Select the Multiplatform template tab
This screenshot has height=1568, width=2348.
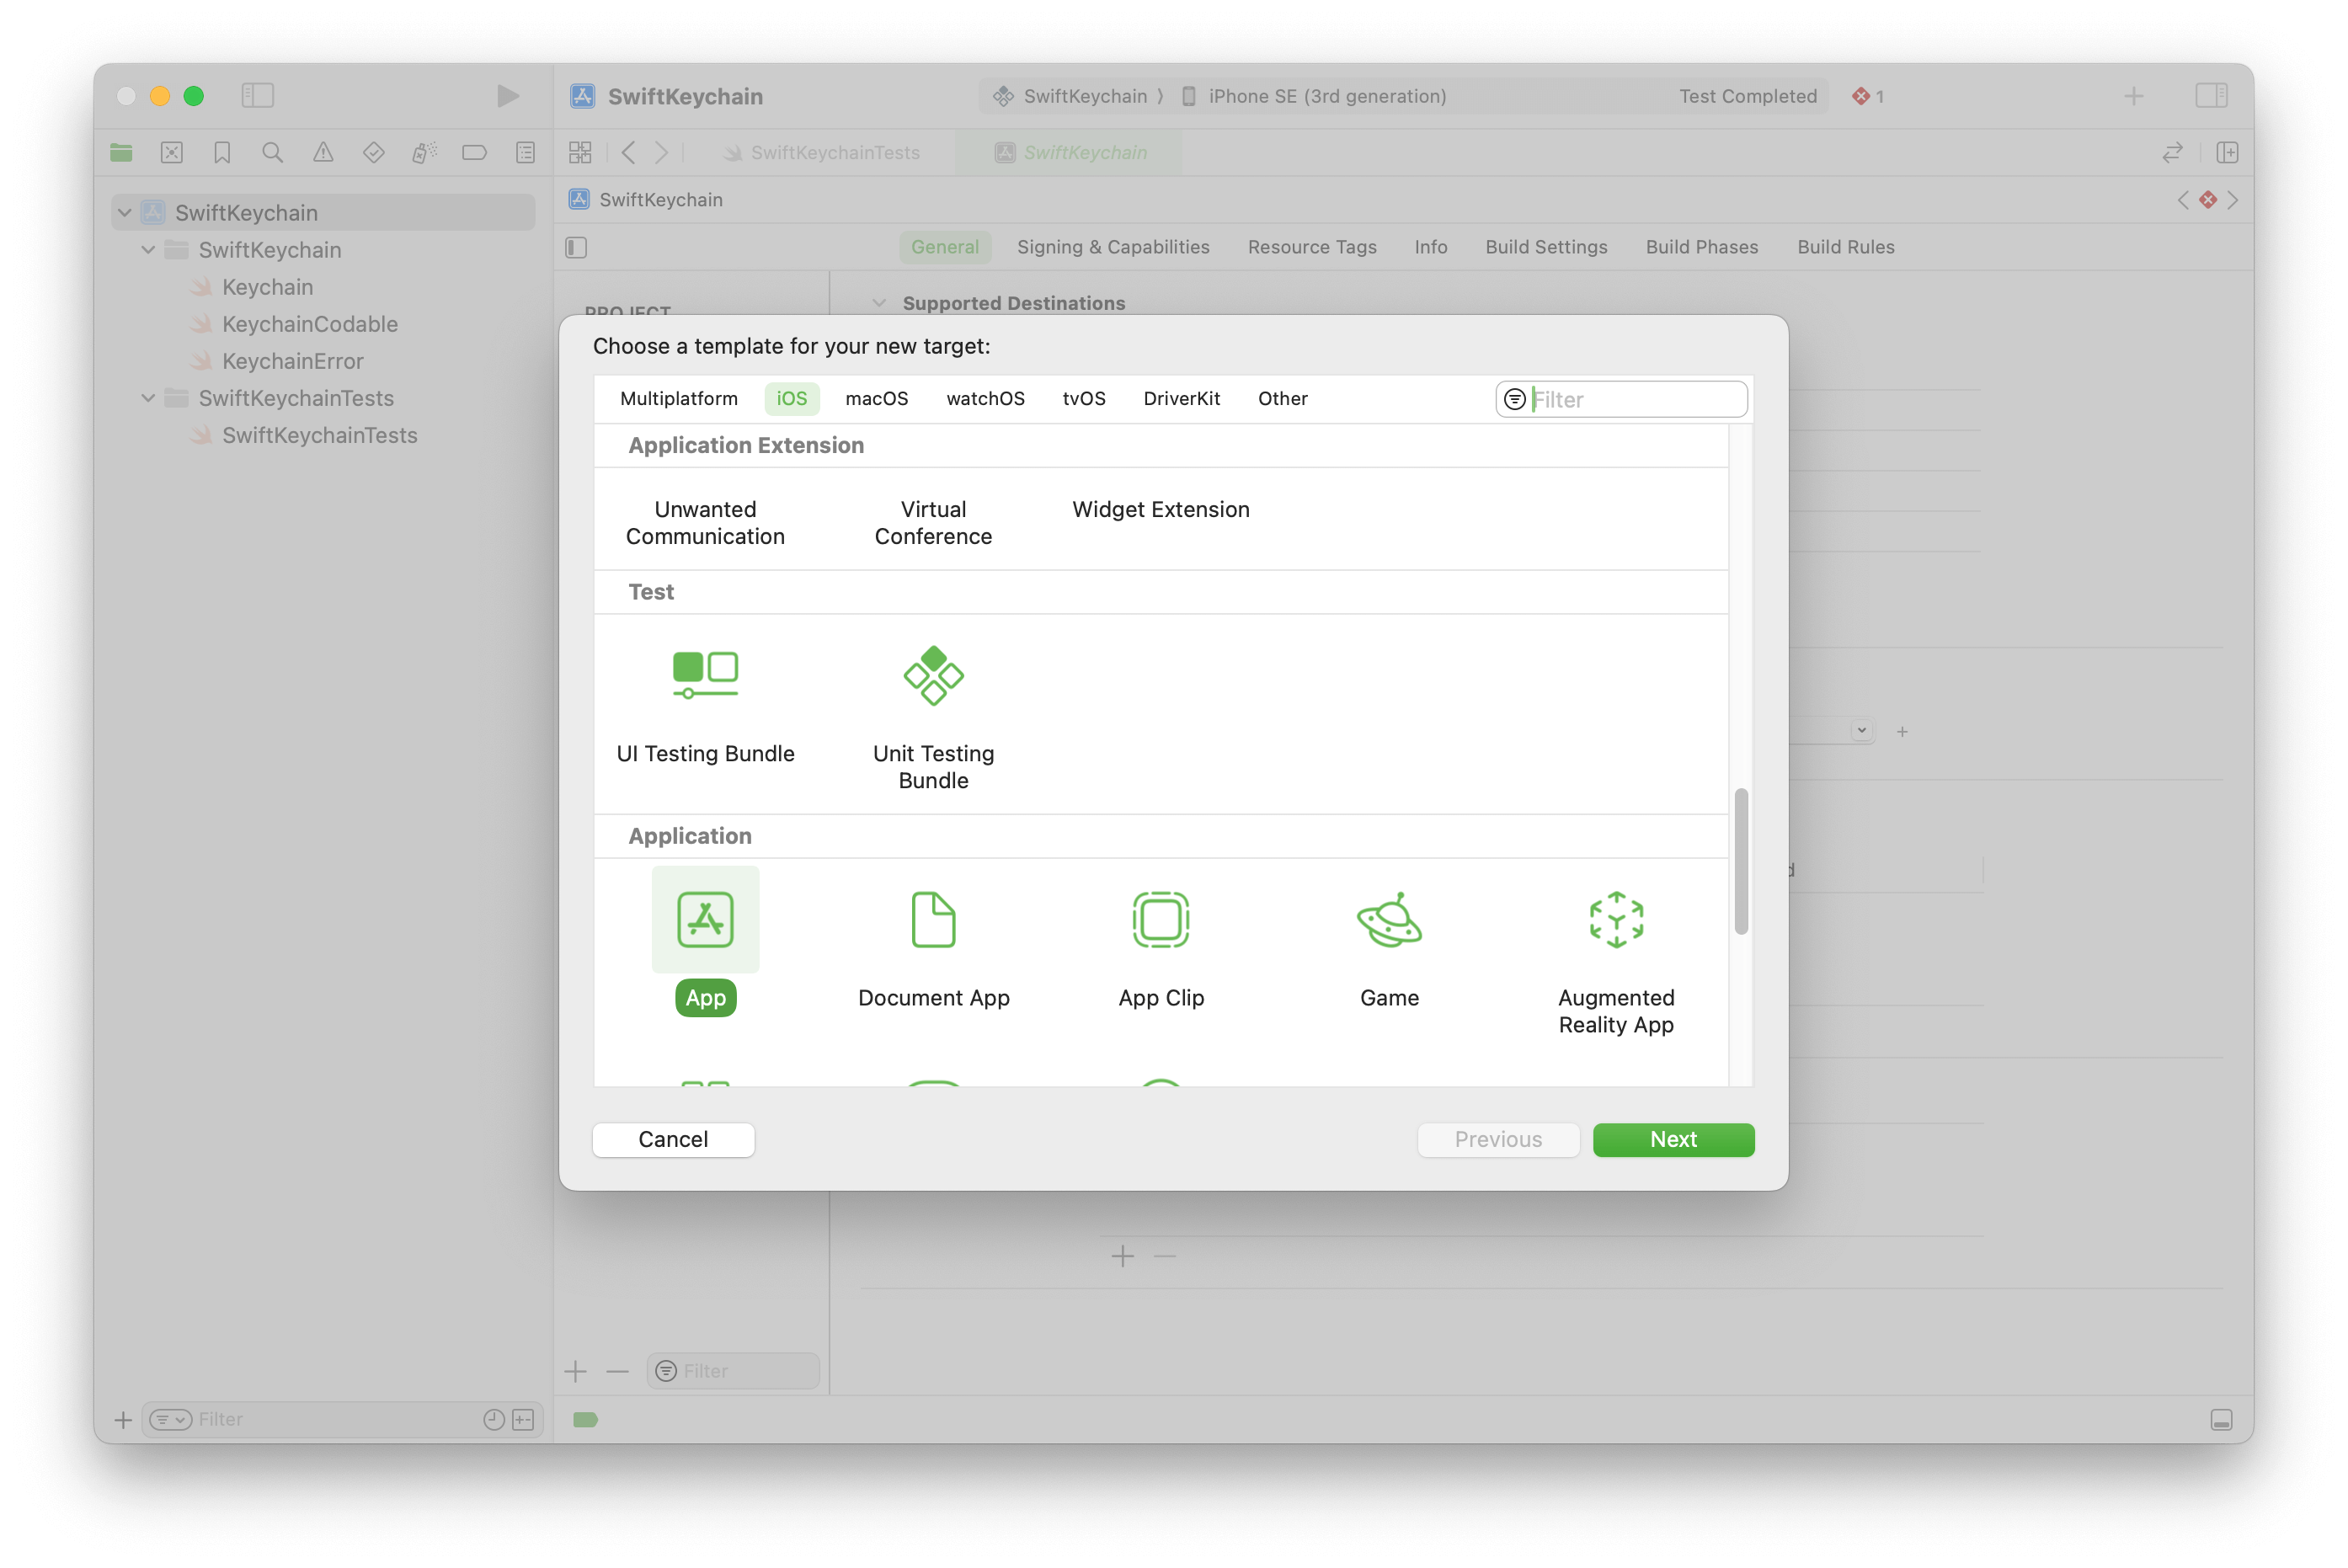[x=679, y=398]
